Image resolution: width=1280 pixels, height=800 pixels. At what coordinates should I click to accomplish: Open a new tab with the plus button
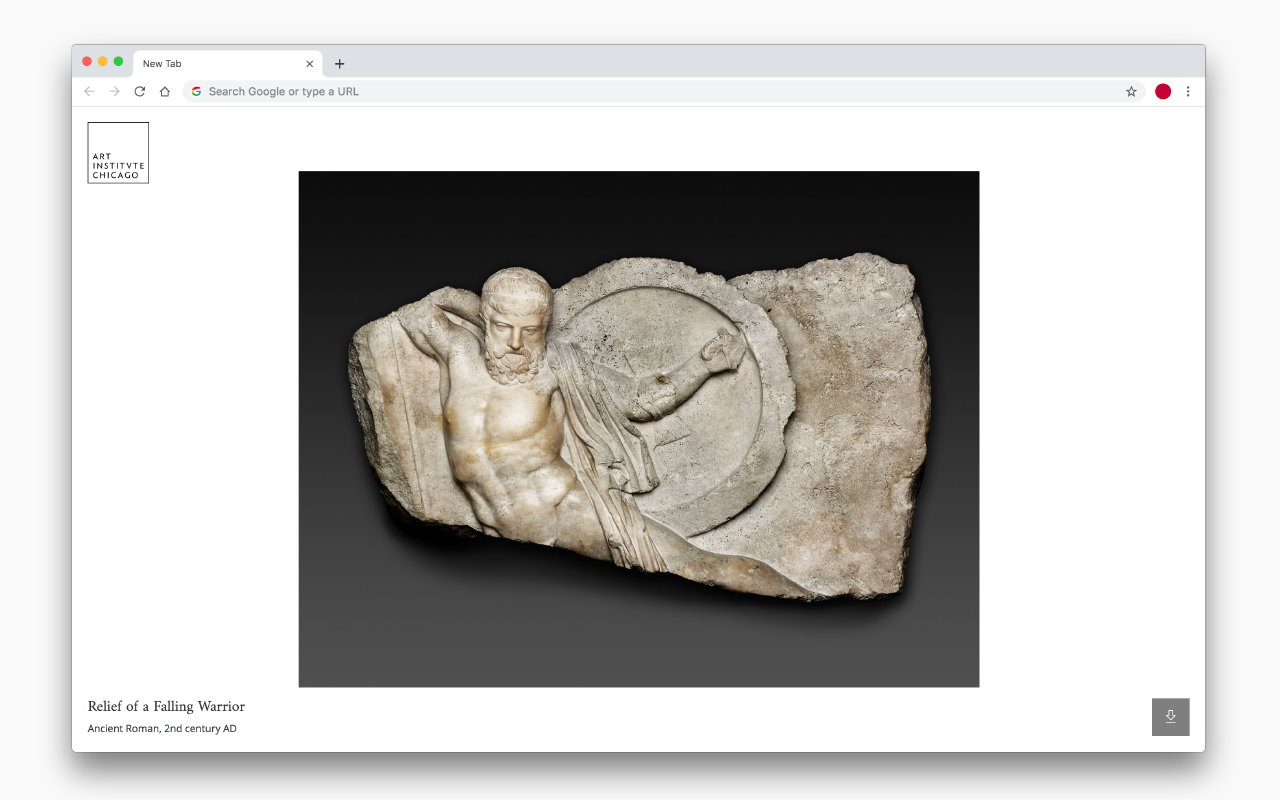(x=339, y=63)
